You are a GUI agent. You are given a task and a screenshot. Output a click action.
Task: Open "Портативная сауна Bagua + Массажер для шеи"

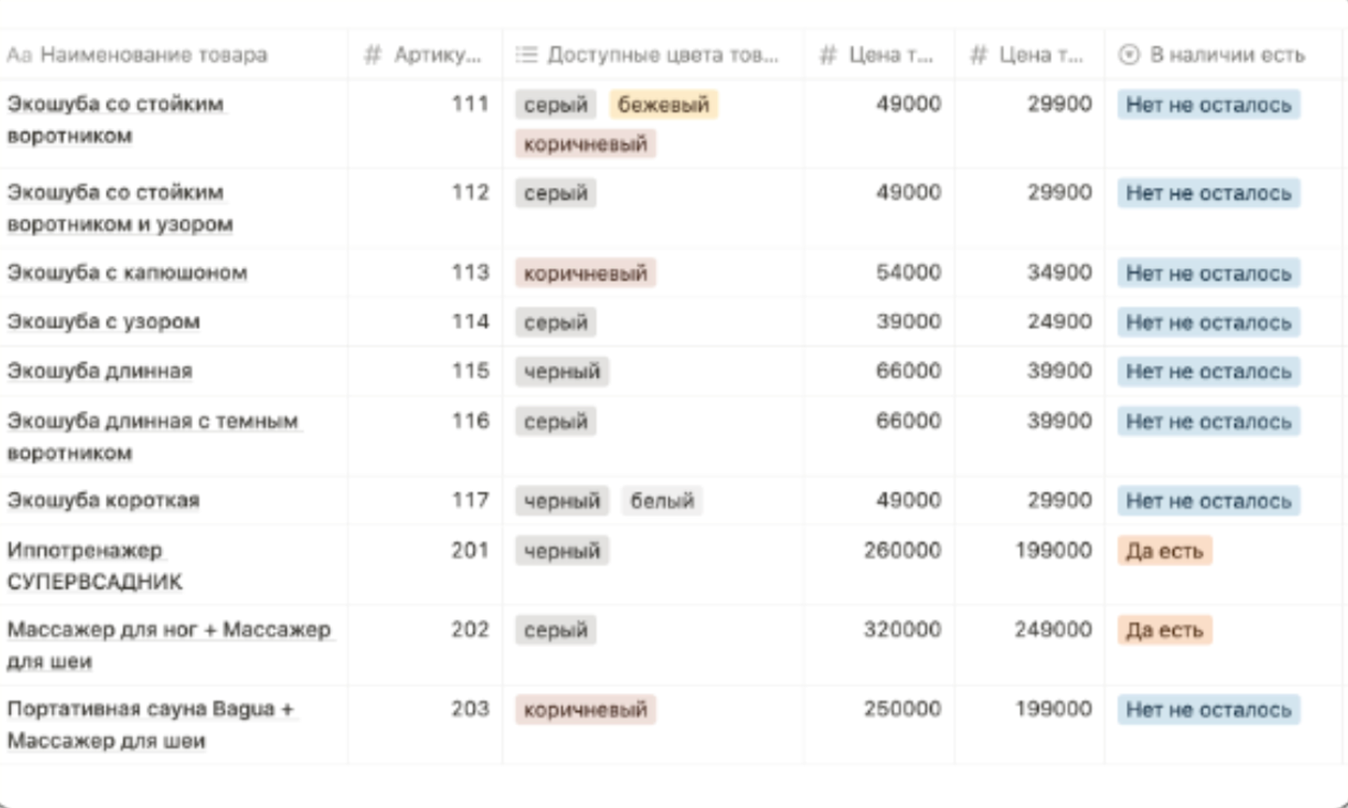[150, 710]
